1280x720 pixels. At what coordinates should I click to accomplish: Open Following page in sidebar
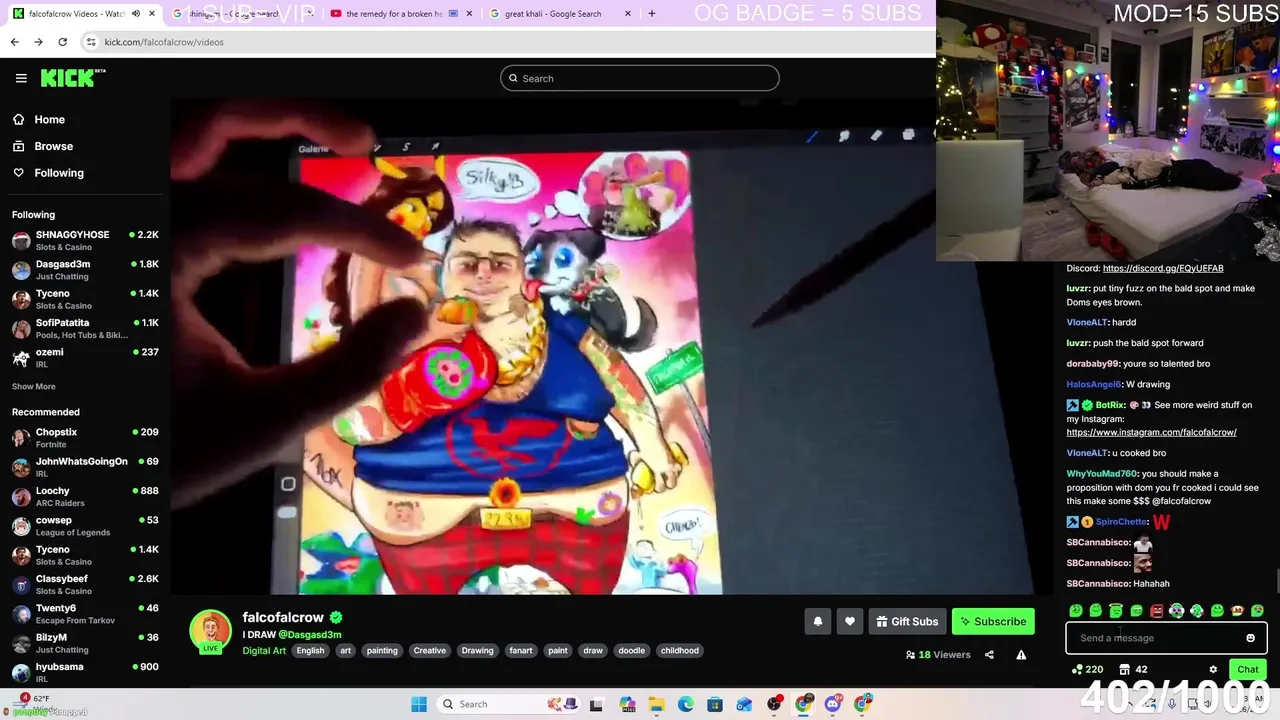tap(59, 173)
